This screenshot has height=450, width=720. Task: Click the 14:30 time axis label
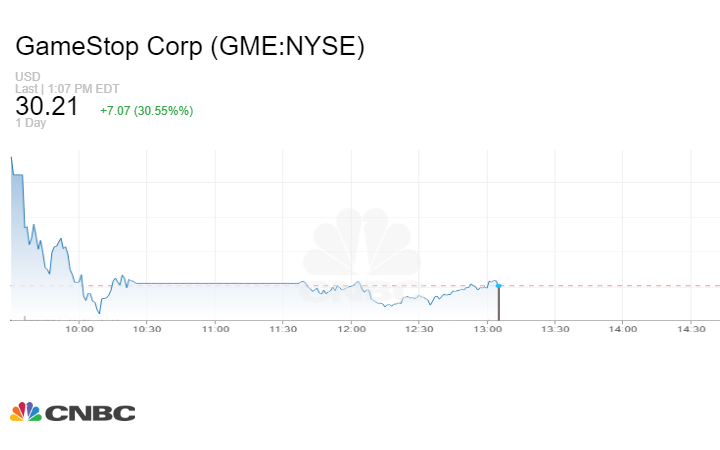(x=691, y=328)
